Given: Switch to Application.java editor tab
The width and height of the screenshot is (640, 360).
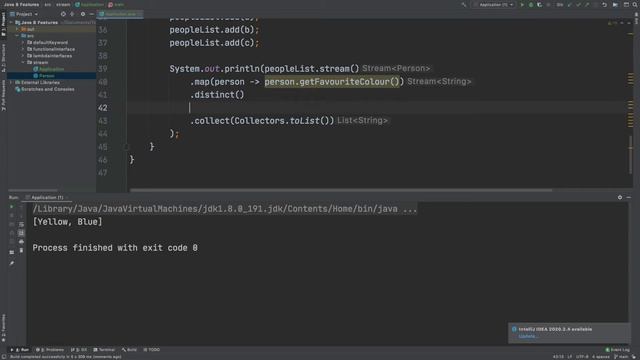Looking at the screenshot, I should pos(120,14).
